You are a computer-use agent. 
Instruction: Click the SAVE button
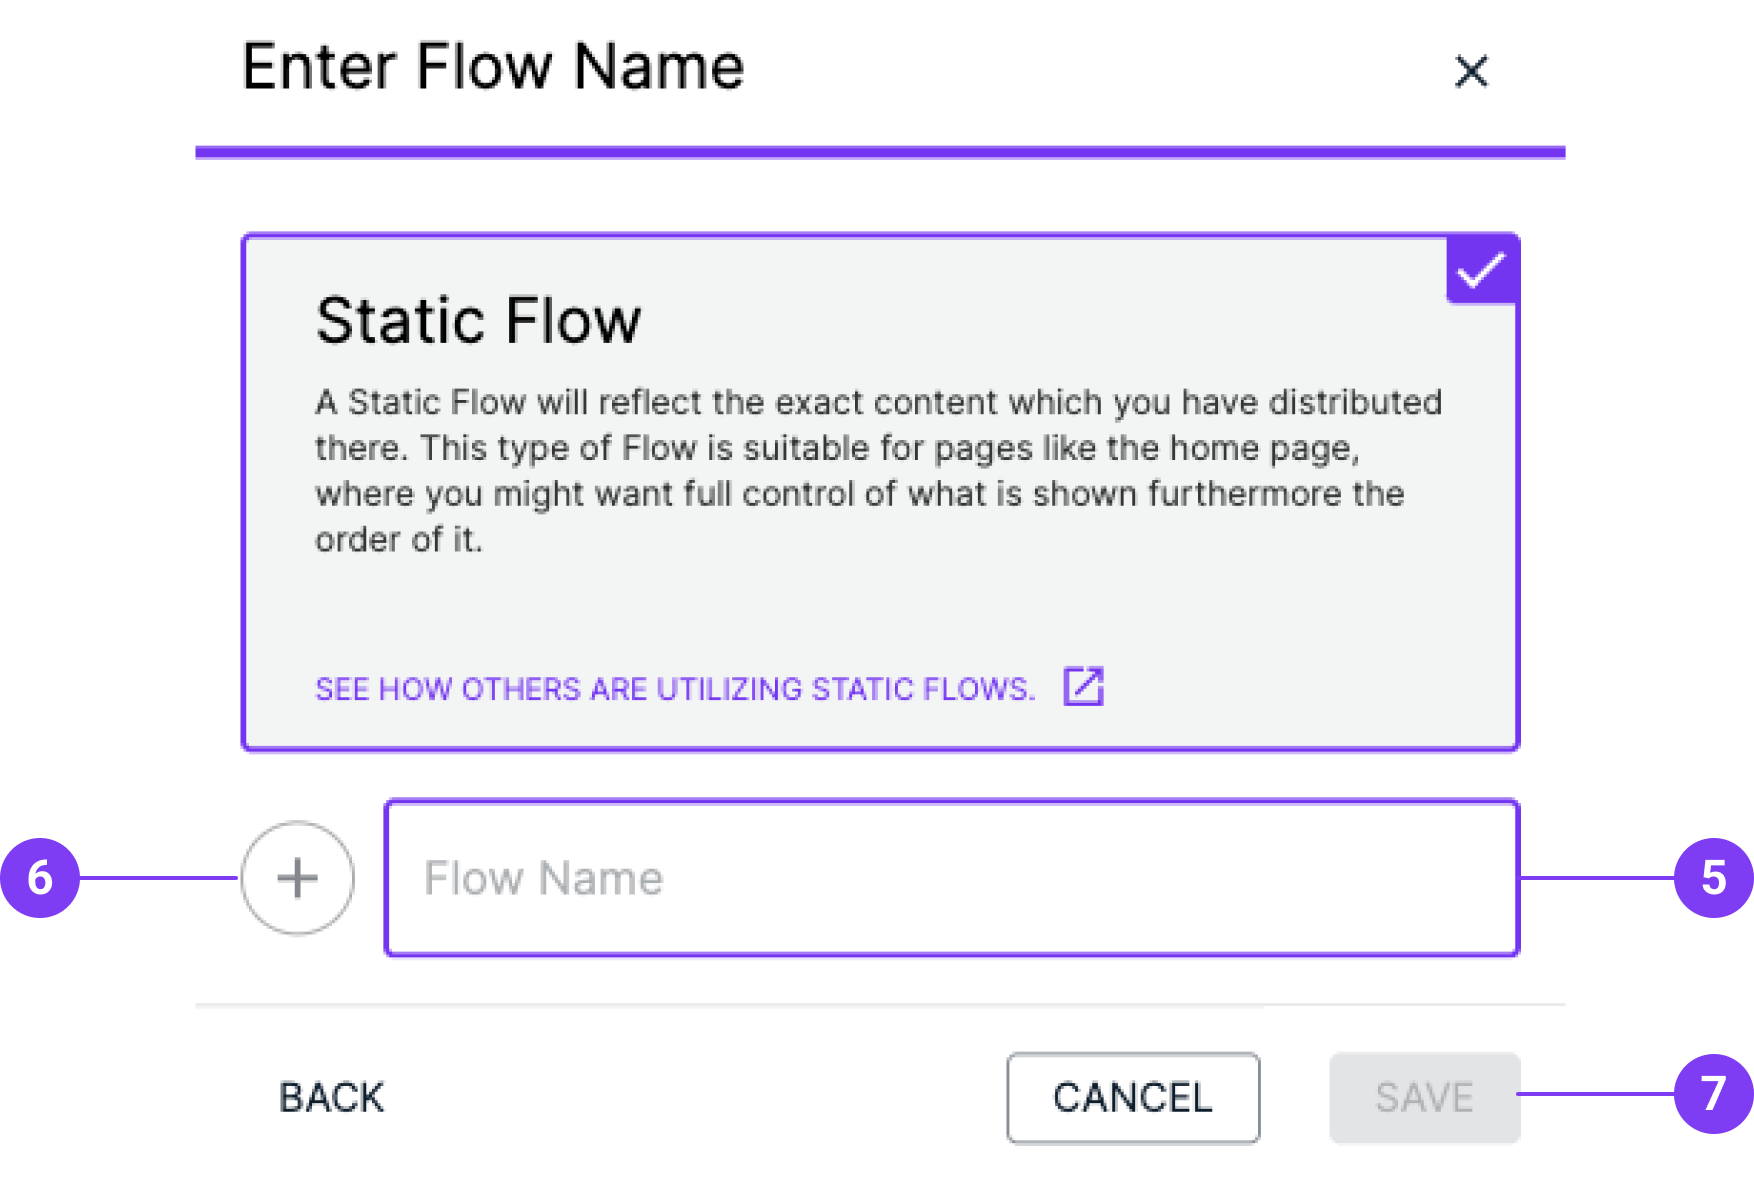click(x=1424, y=1097)
